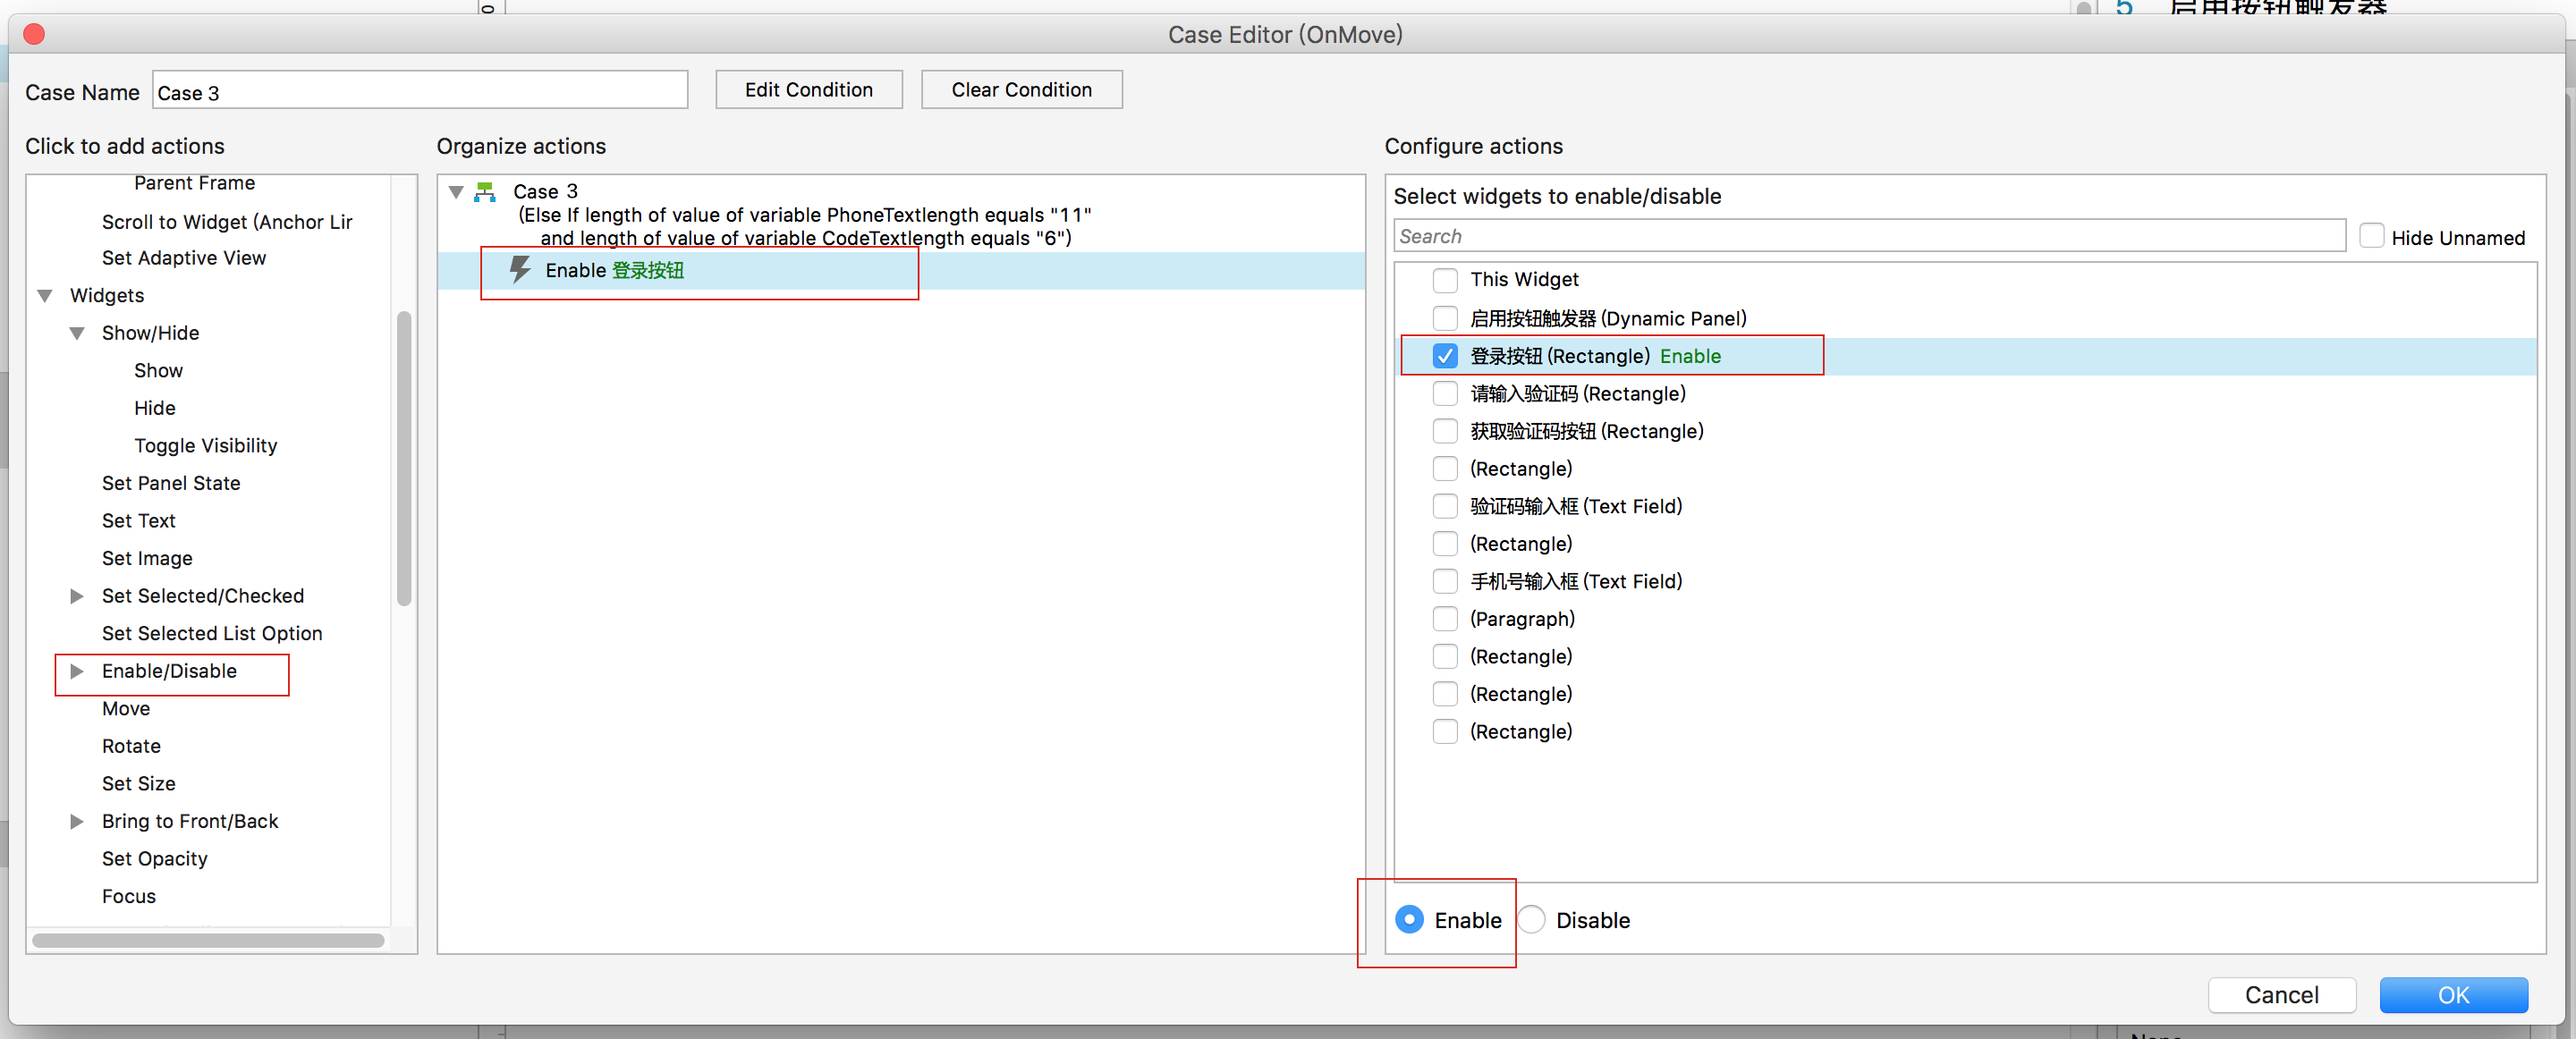This screenshot has width=2576, height=1039.
Task: Click the red close window button
Action: coord(34,34)
